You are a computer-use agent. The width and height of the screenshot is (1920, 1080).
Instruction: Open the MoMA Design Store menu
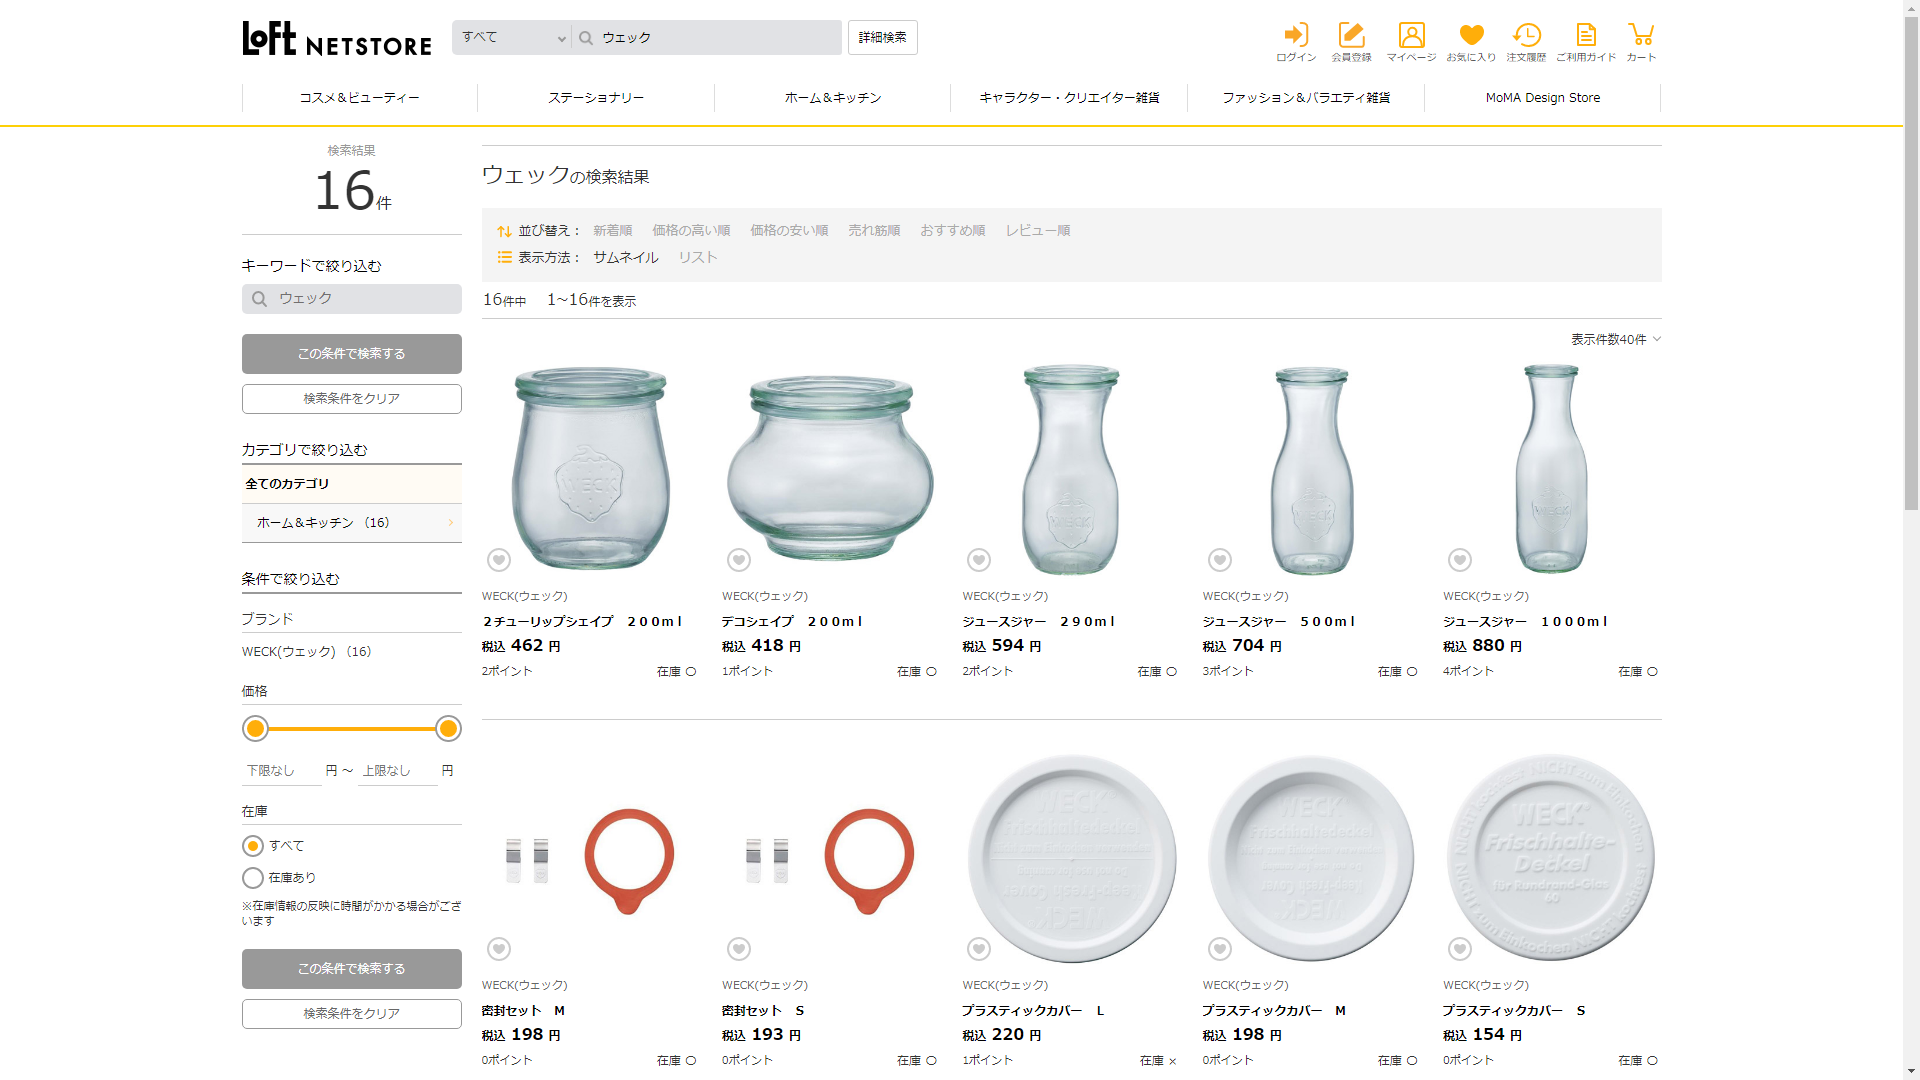click(1542, 98)
